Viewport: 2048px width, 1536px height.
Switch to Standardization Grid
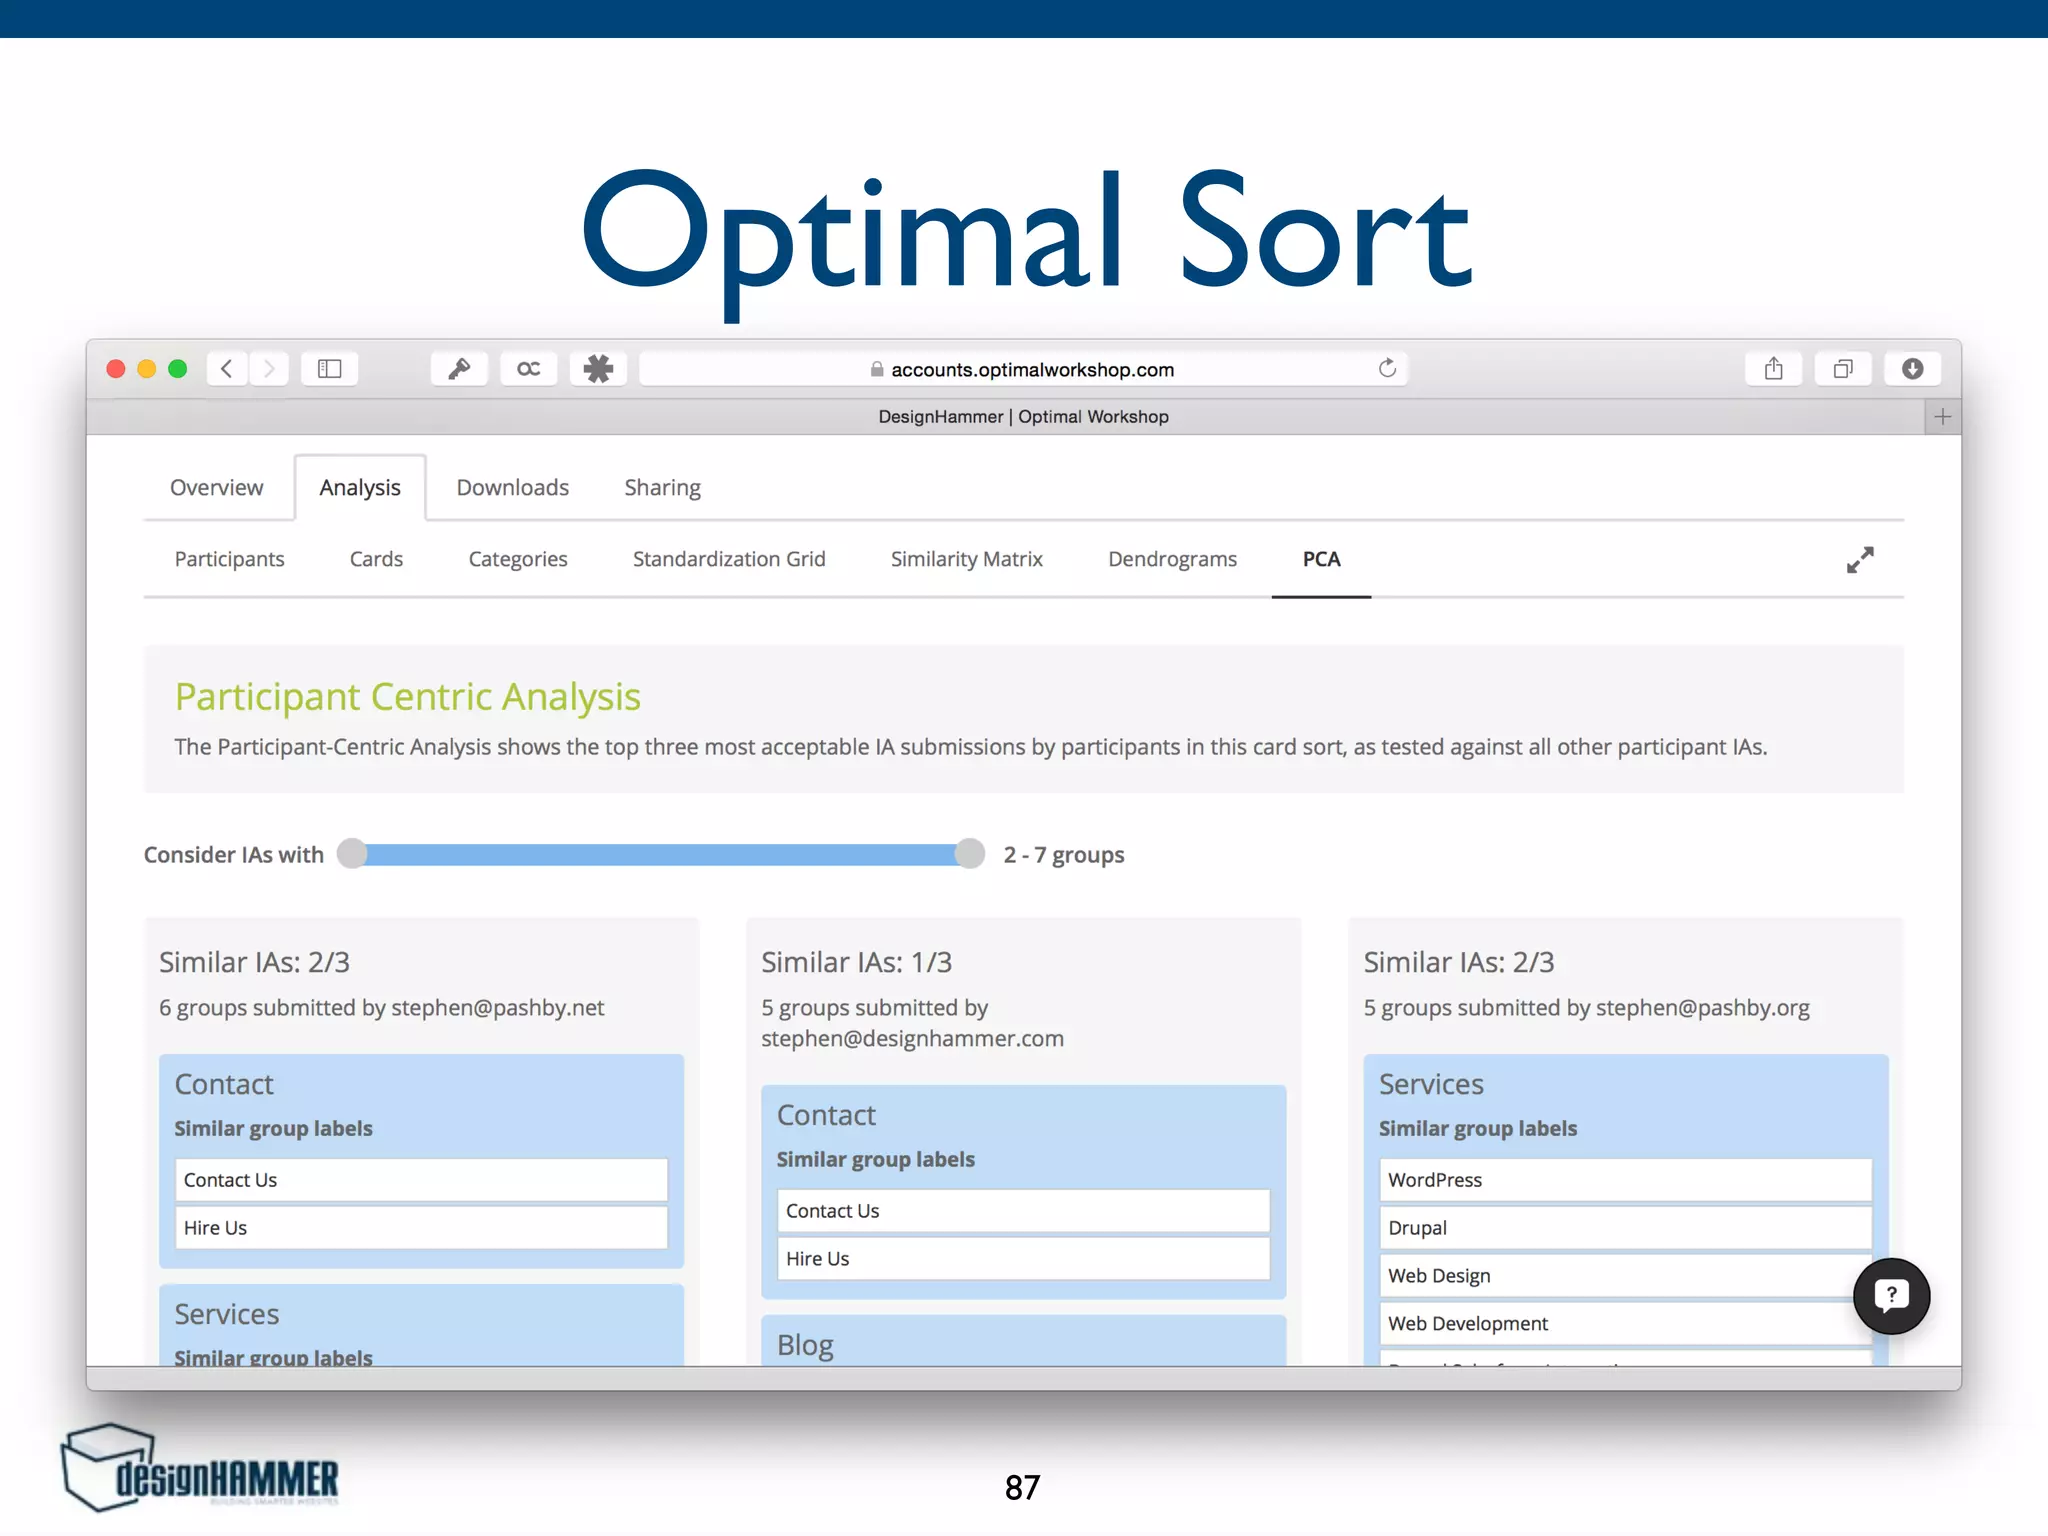729,559
